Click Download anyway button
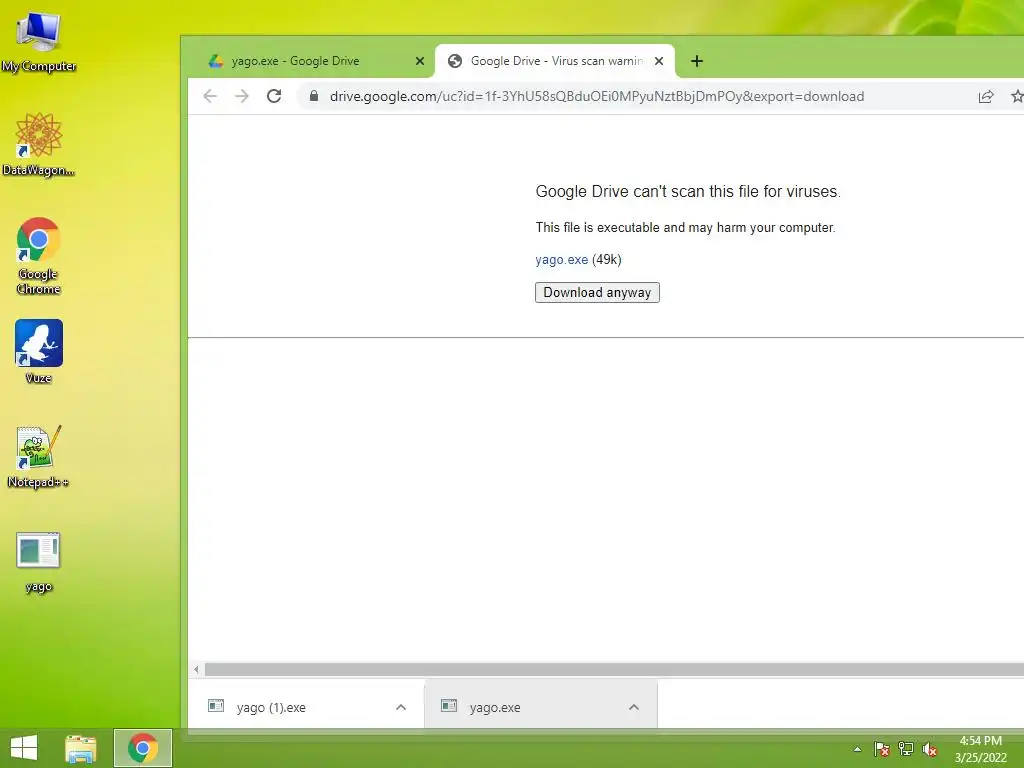This screenshot has height=768, width=1024. click(597, 293)
